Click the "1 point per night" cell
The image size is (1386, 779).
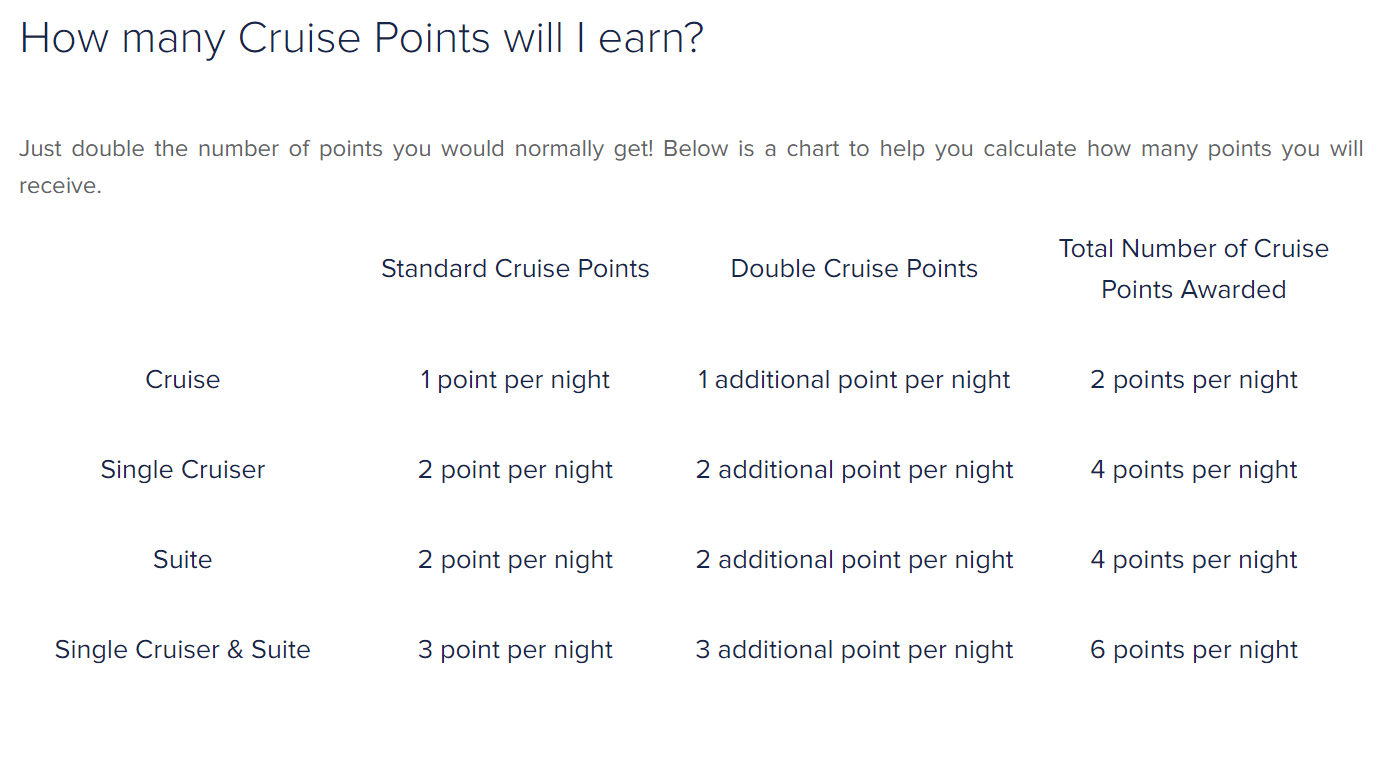[x=515, y=380]
